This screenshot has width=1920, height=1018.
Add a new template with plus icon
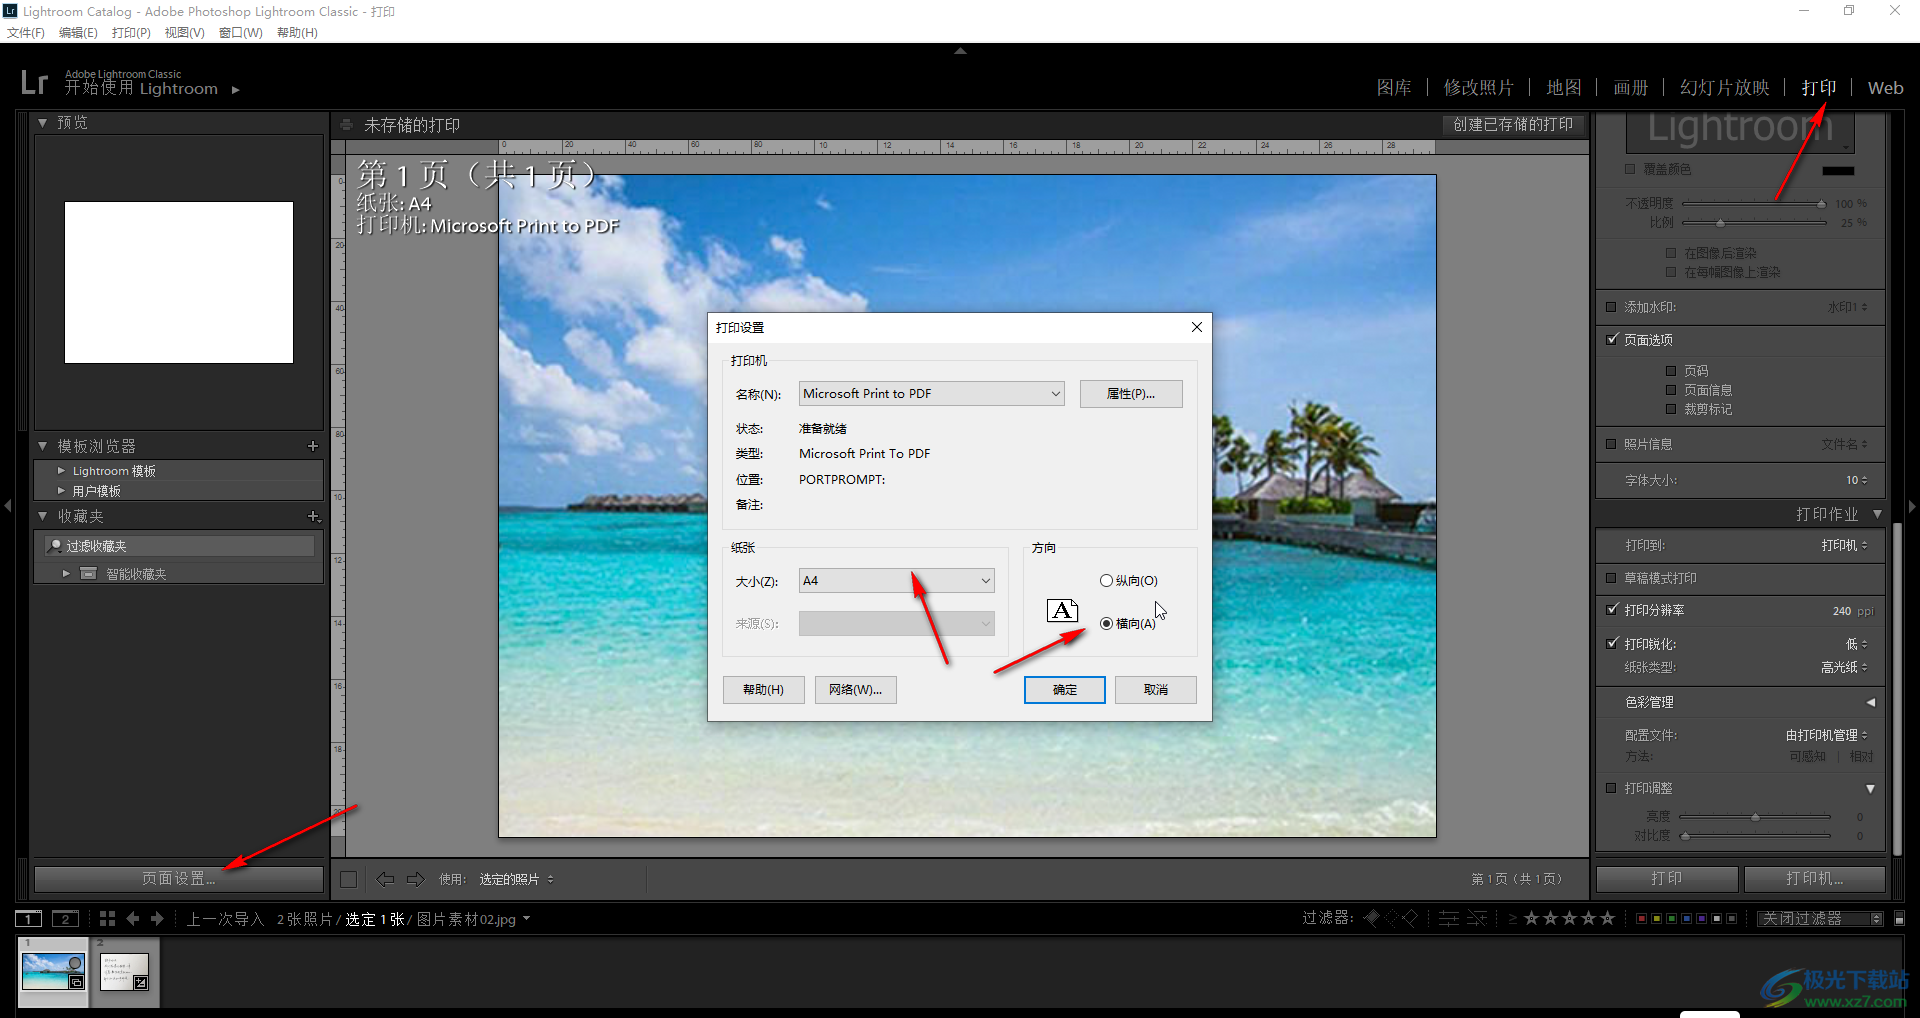coord(313,446)
